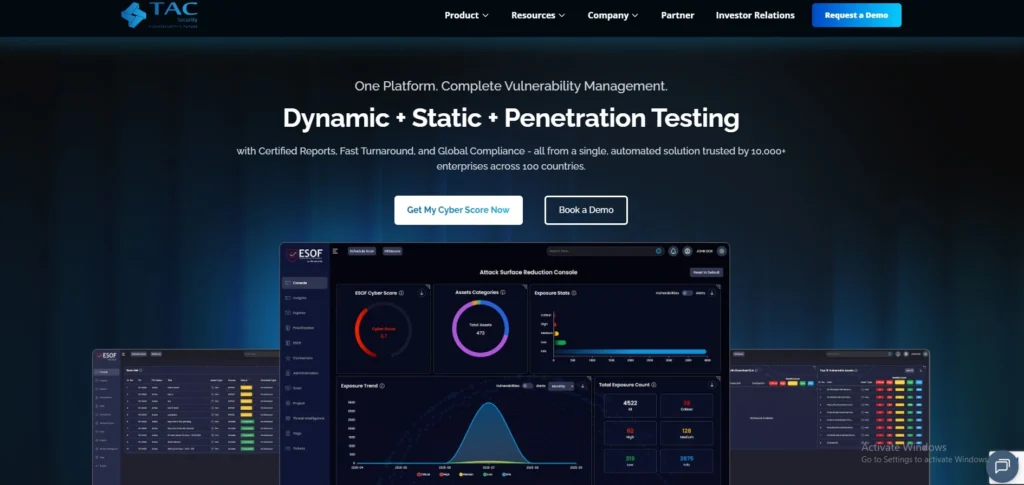Image resolution: width=1024 pixels, height=485 pixels.
Task: Toggle the Medium legend in Exposure Trend
Action: point(468,475)
